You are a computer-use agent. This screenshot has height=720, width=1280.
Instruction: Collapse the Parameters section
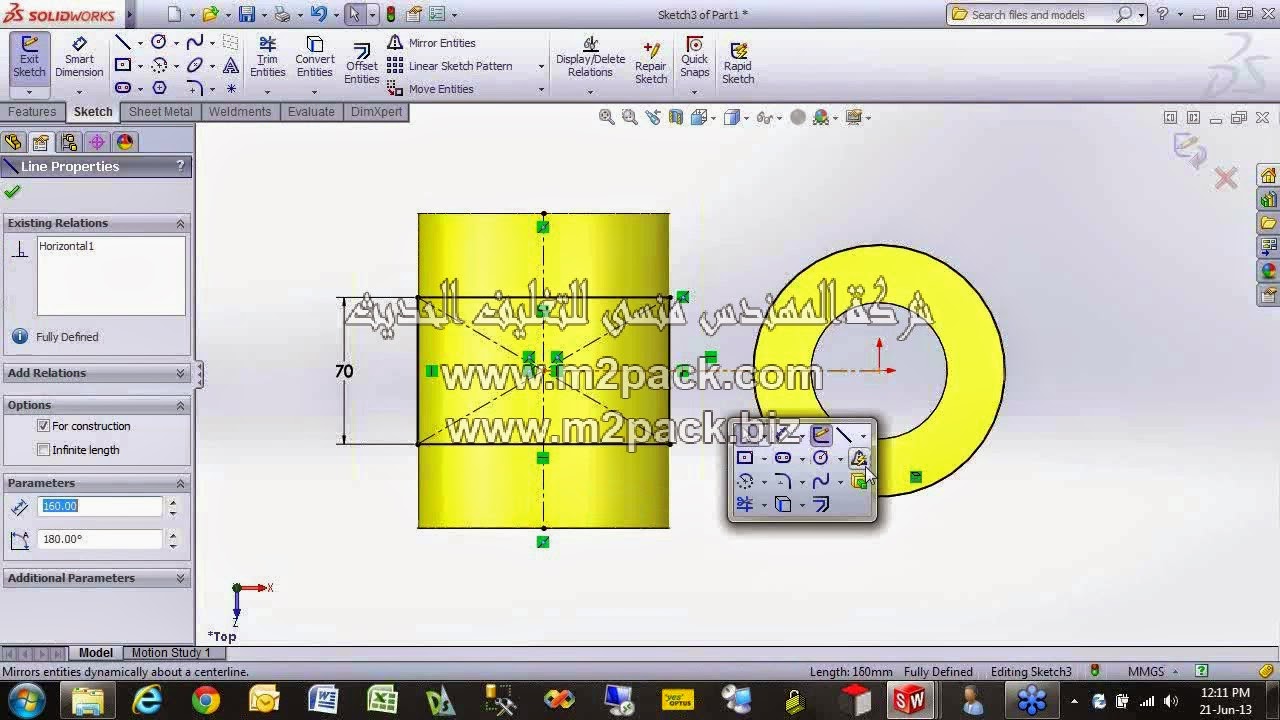(180, 483)
